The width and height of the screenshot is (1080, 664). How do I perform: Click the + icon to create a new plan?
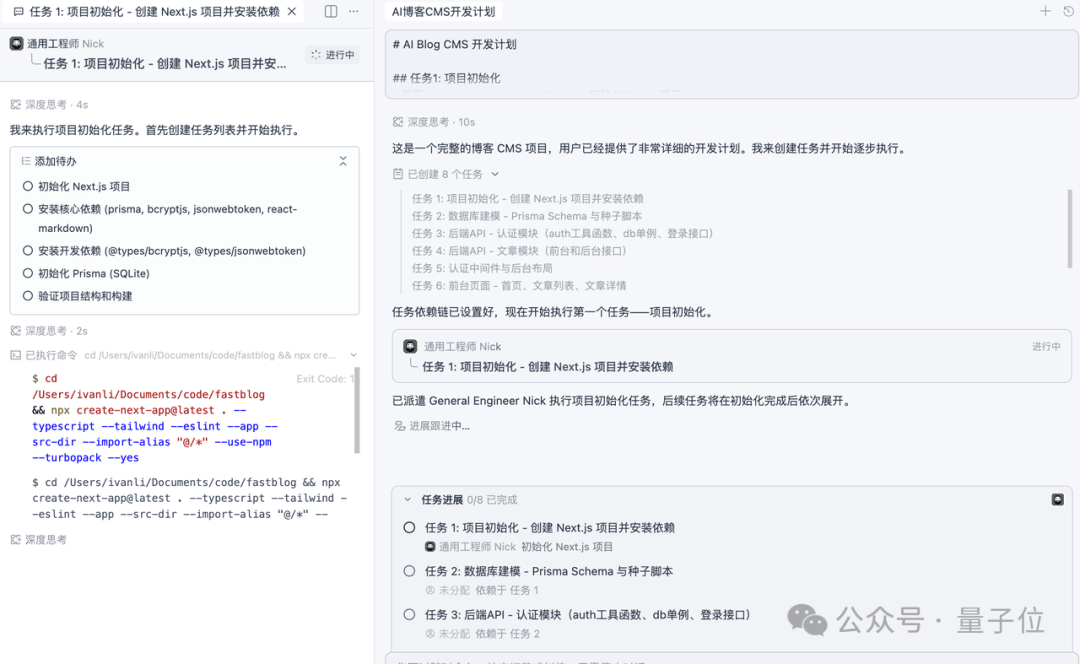(1044, 11)
